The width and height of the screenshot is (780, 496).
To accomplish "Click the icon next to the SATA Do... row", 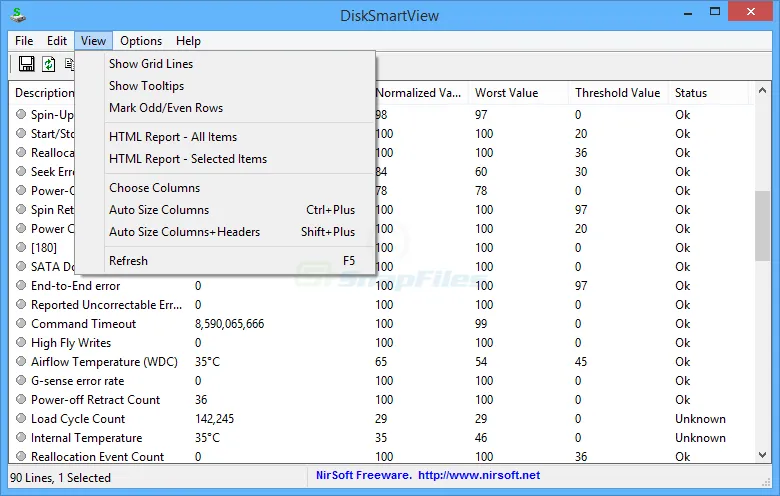I will coord(21,266).
